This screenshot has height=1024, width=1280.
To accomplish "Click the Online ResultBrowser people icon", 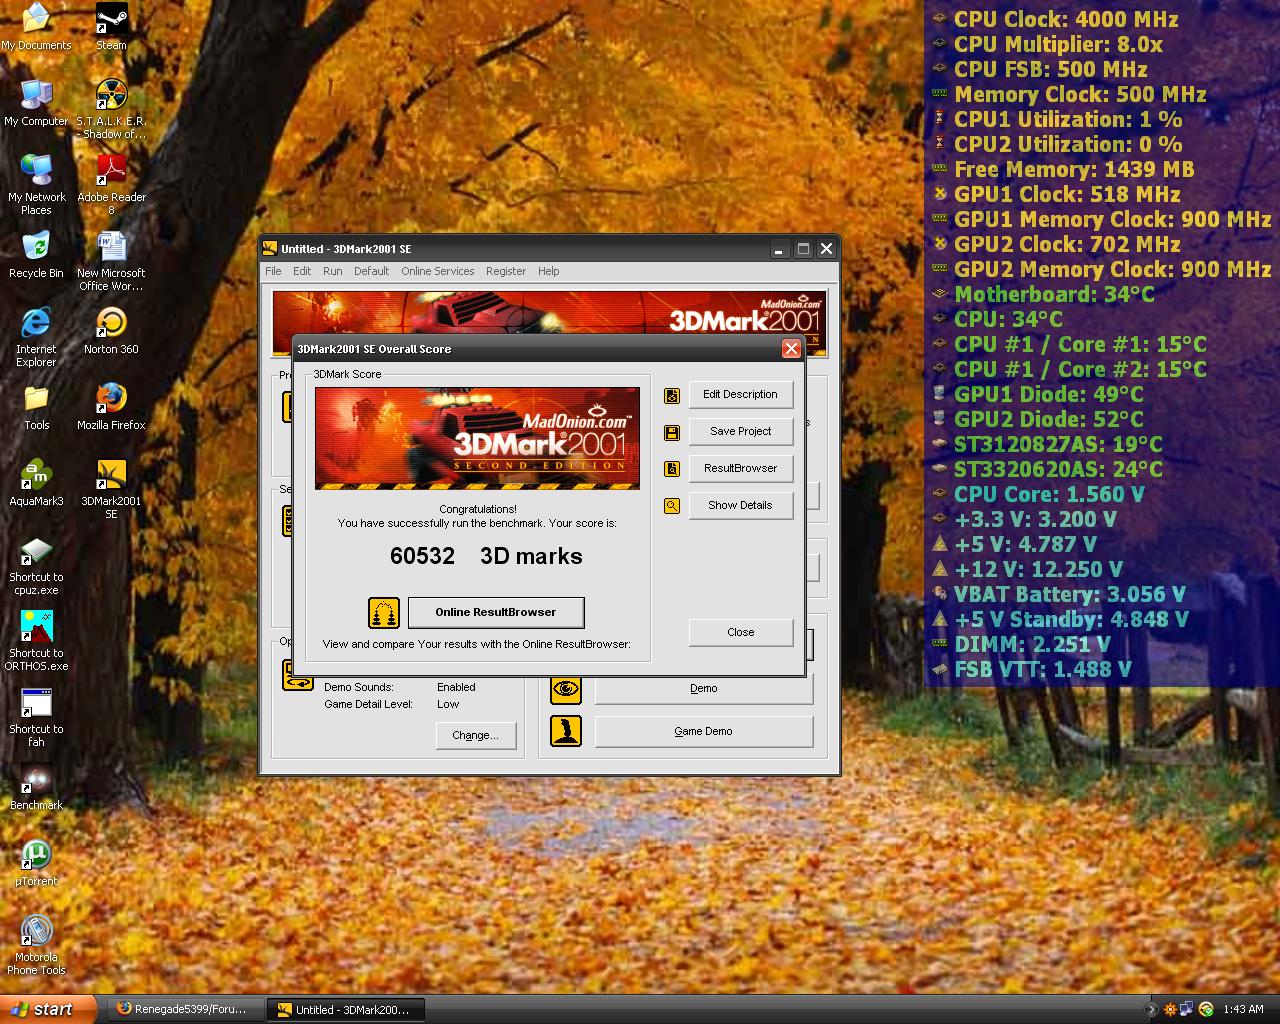I will tap(384, 612).
